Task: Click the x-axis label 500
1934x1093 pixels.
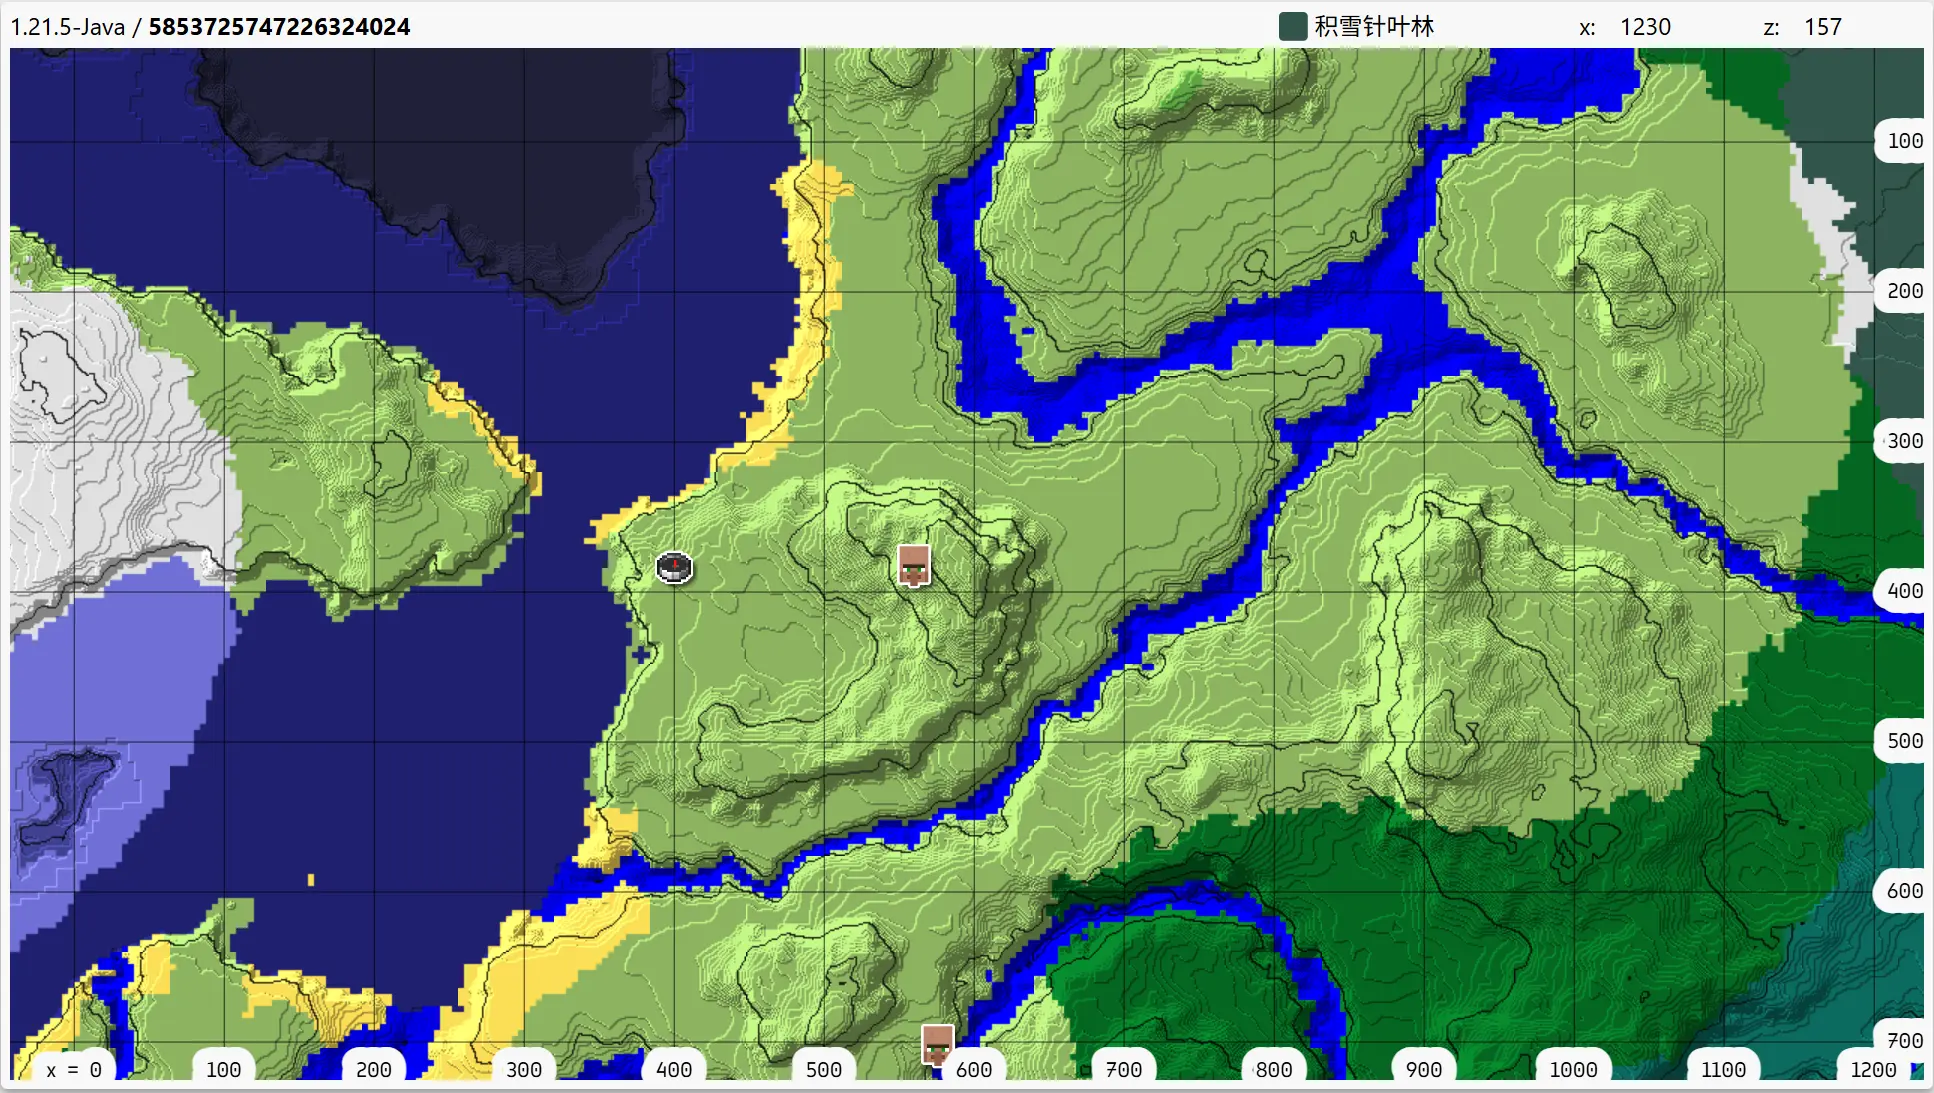Action: [x=824, y=1069]
